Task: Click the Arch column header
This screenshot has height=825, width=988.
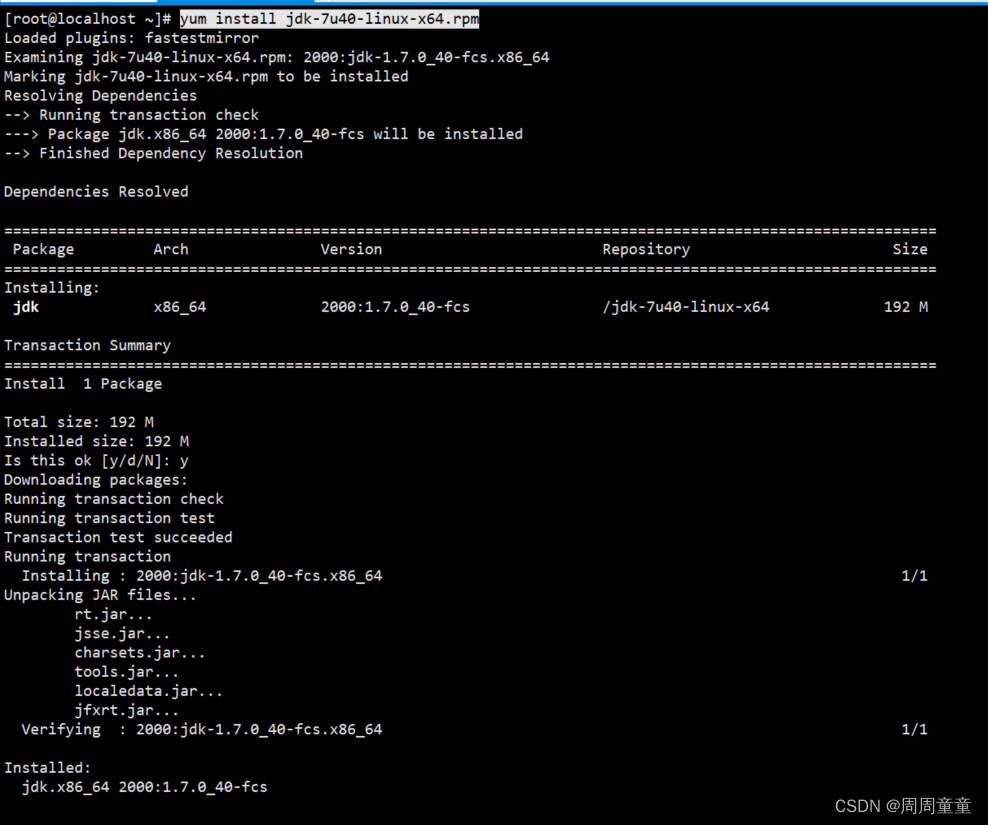Action: pyautogui.click(x=170, y=248)
